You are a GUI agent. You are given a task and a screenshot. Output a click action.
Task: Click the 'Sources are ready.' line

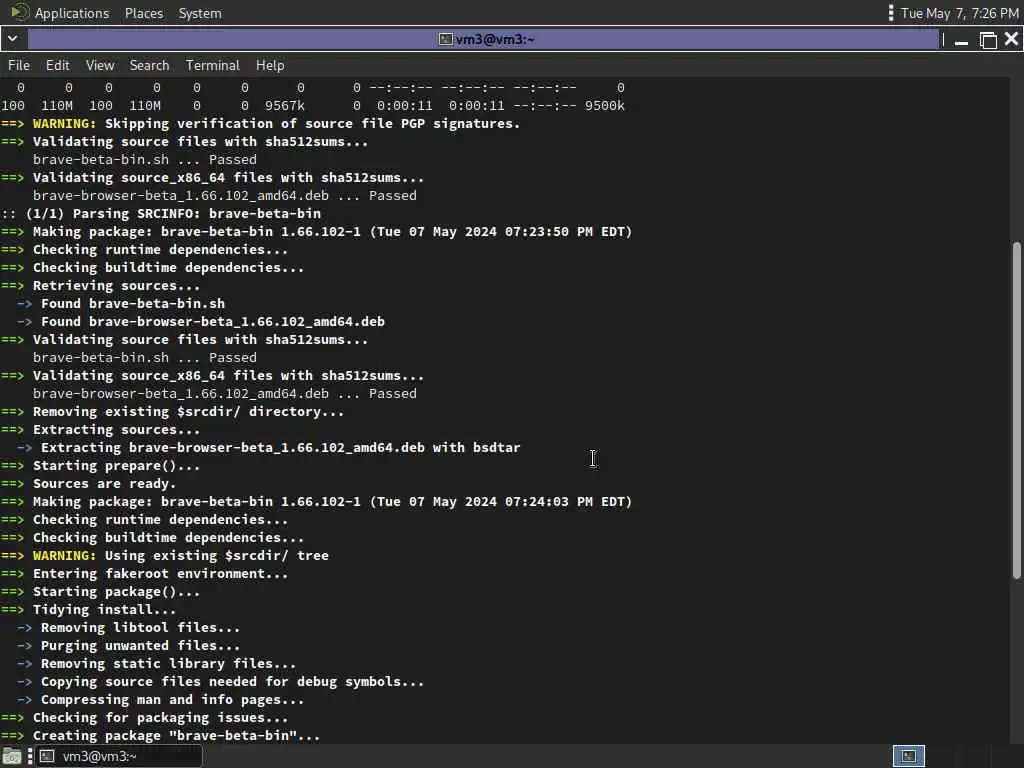(88, 484)
